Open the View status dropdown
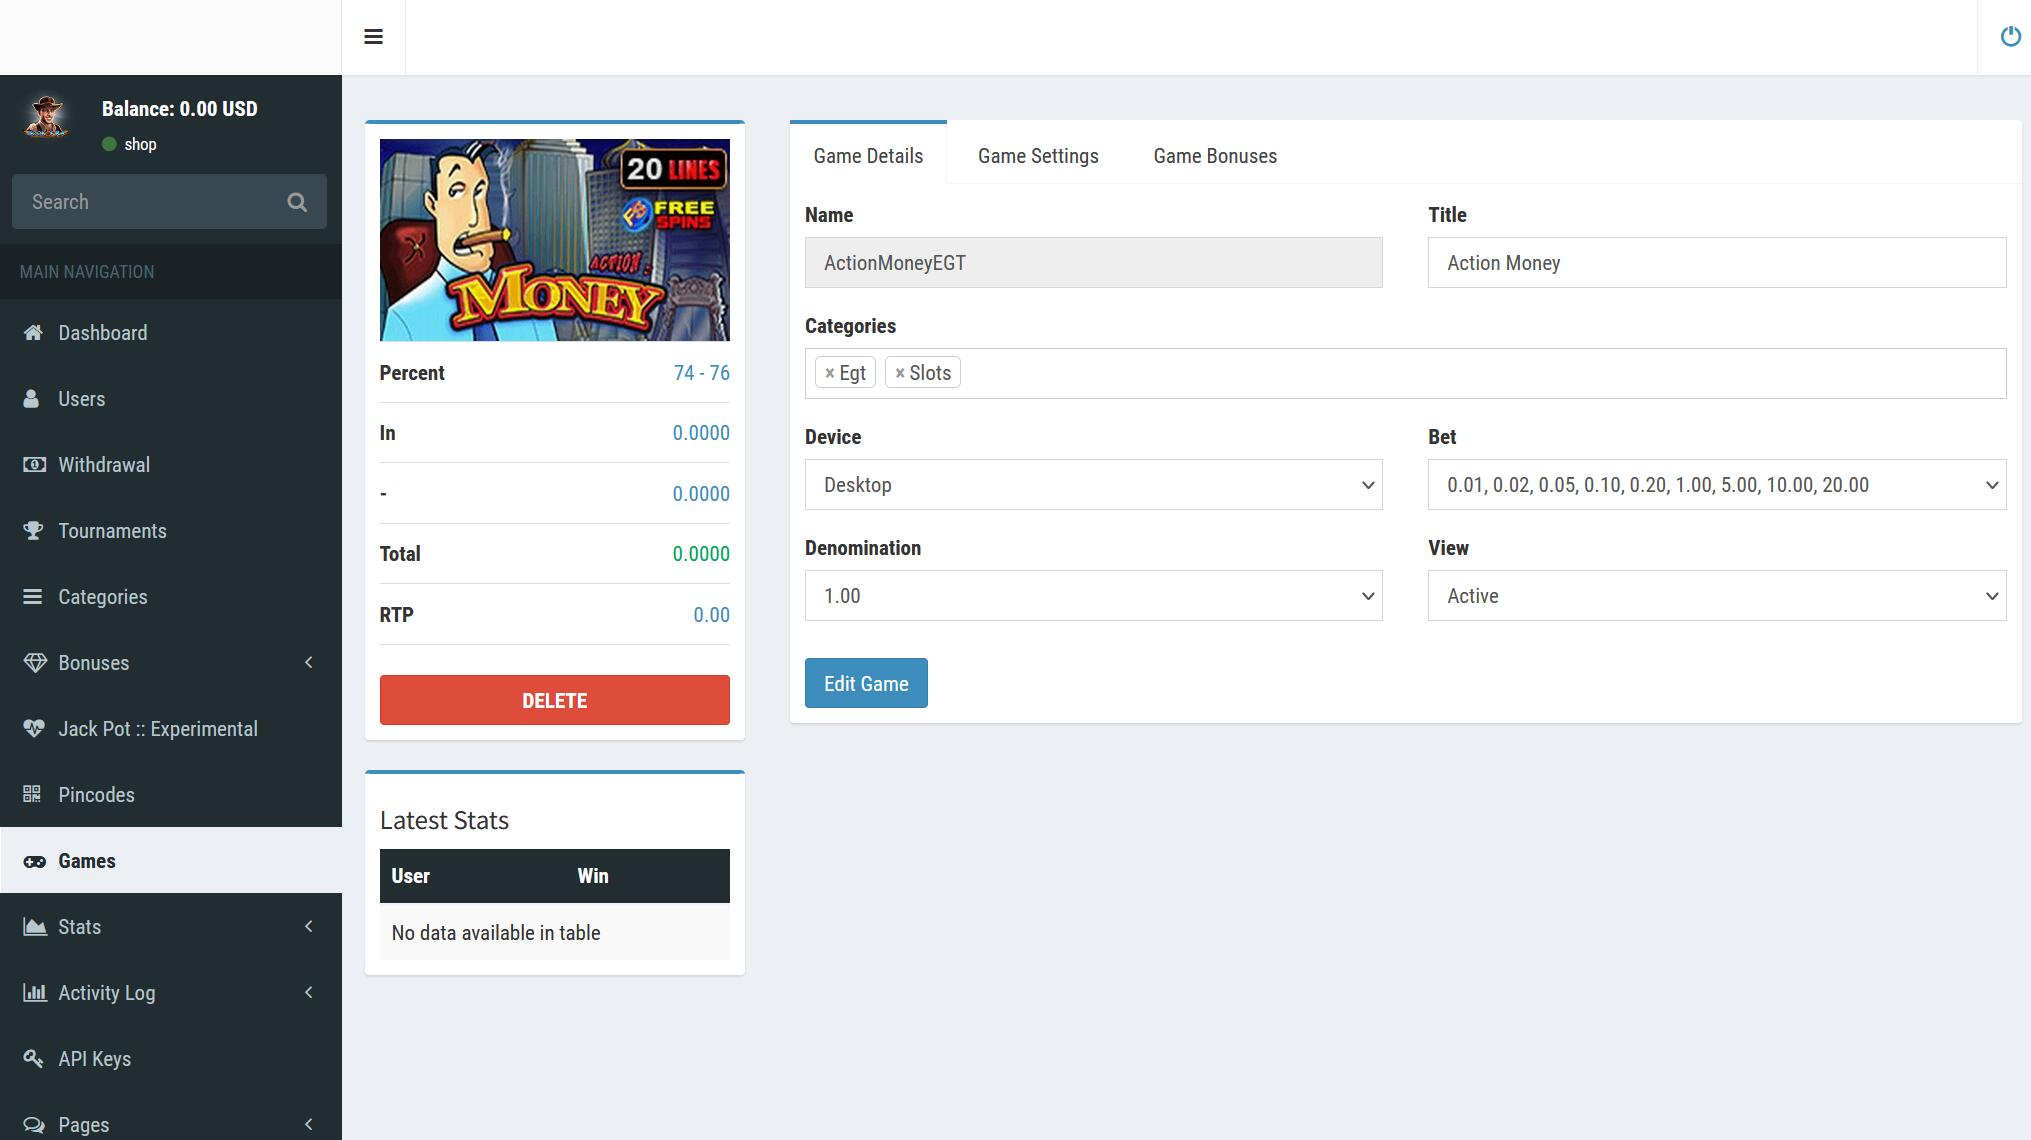This screenshot has height=1140, width=2031. pos(1716,596)
